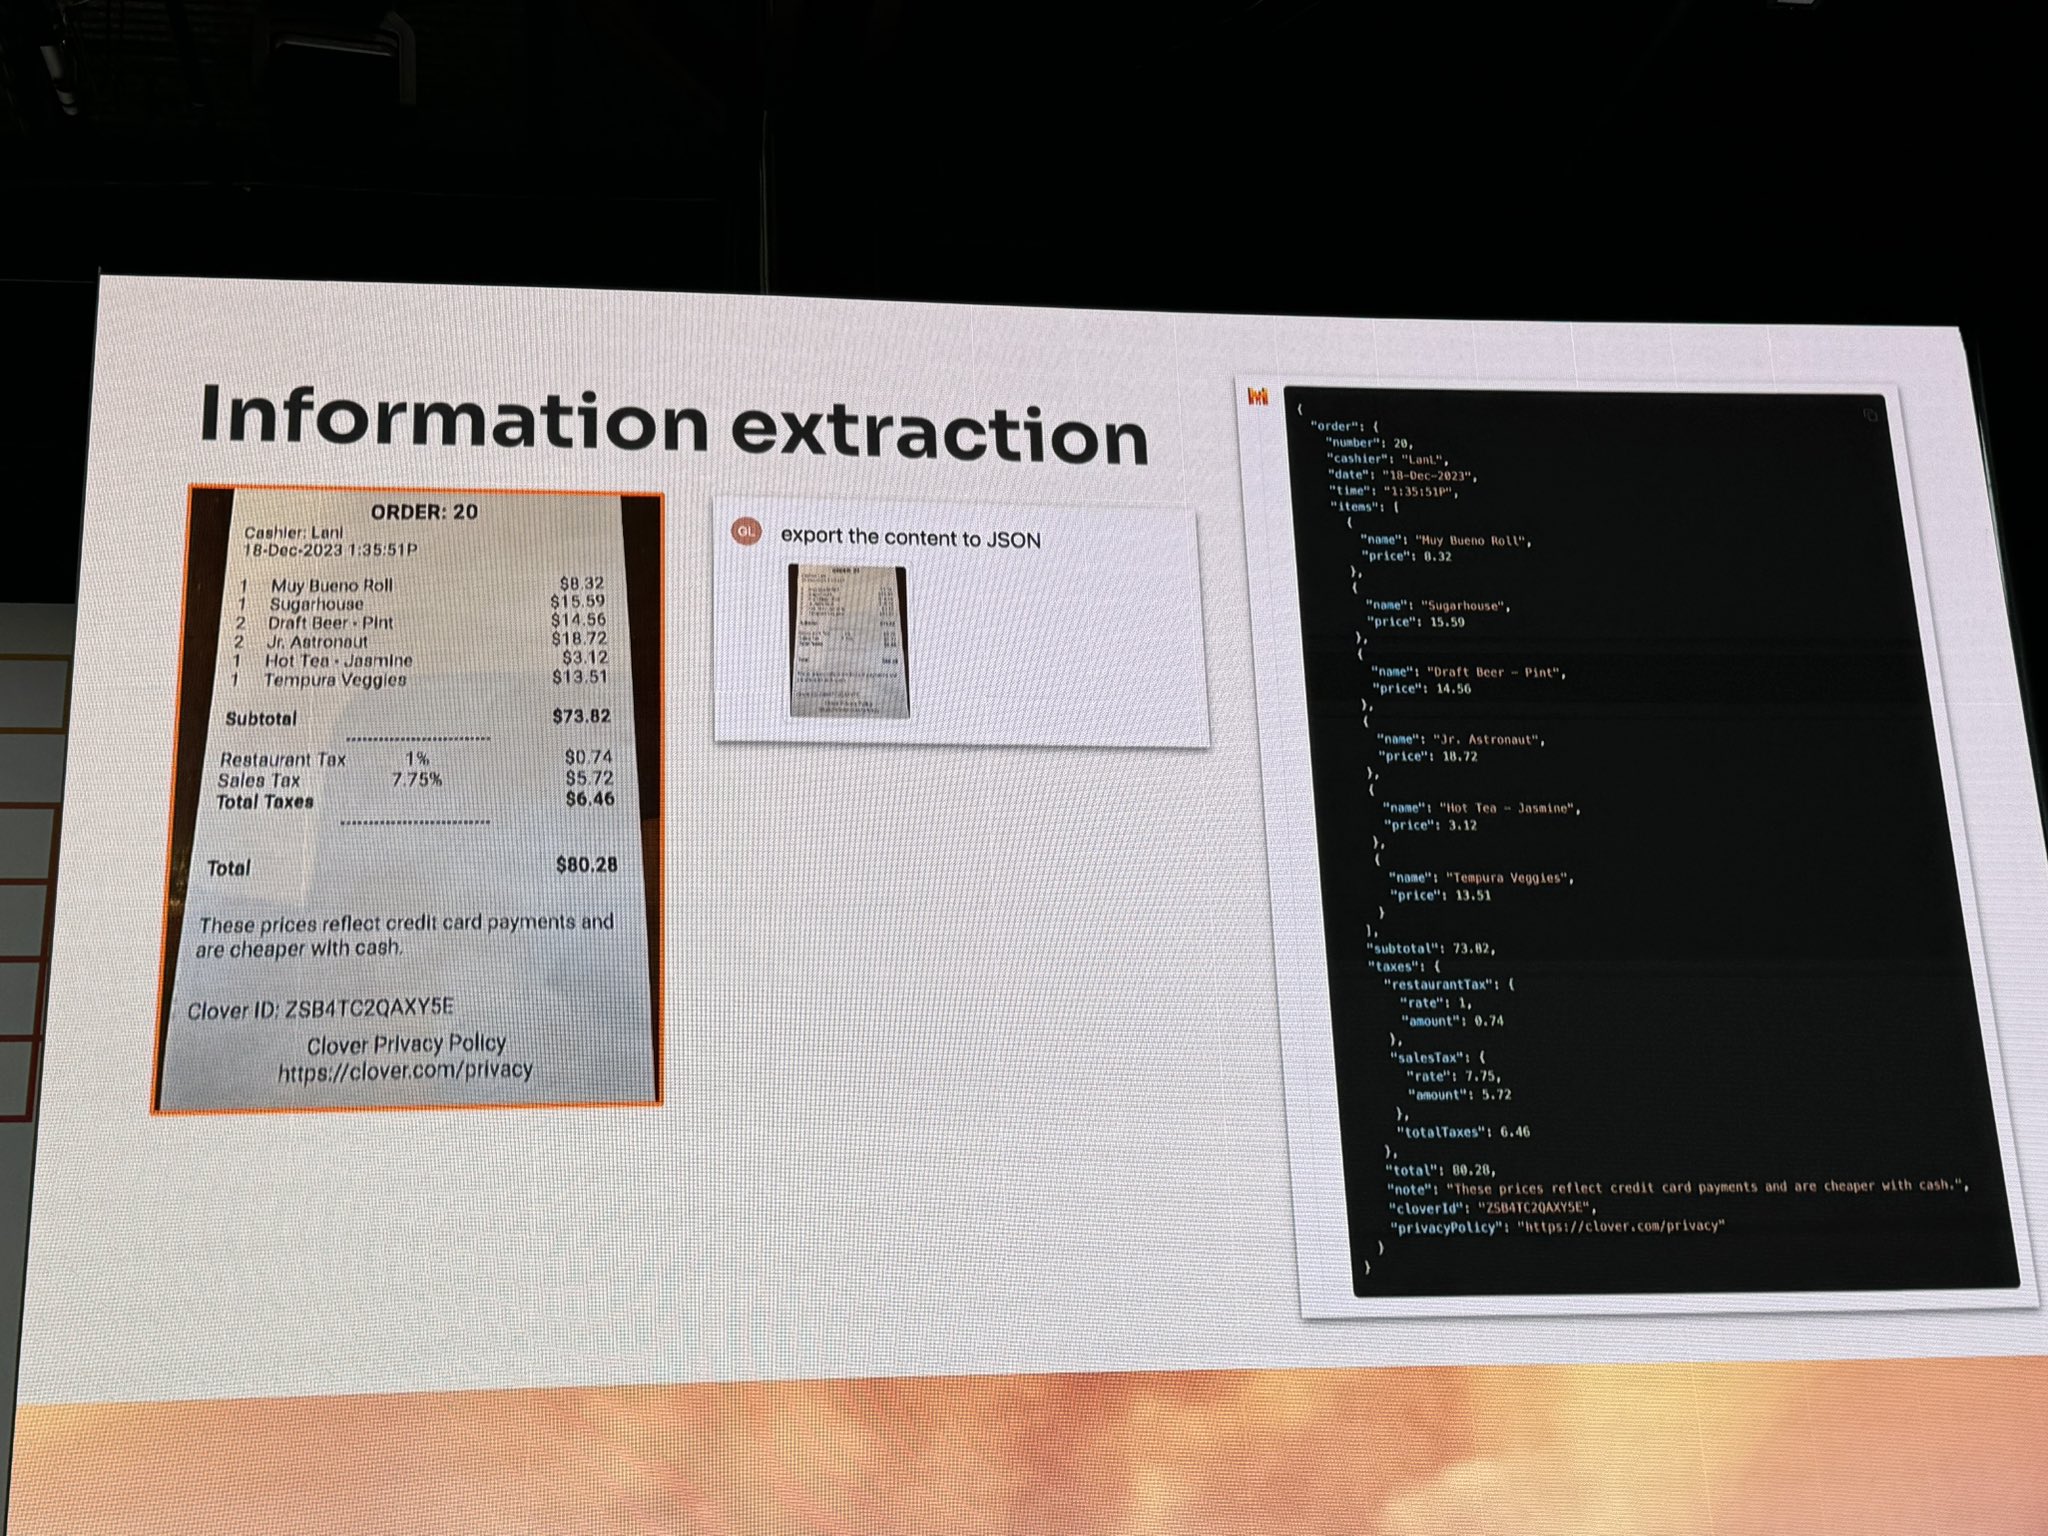This screenshot has height=1536, width=2048.
Task: Click the GL user avatar
Action: tap(746, 532)
